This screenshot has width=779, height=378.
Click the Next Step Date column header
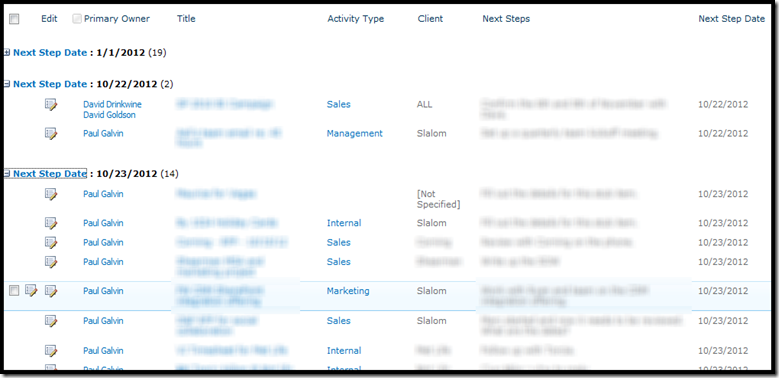[732, 19]
